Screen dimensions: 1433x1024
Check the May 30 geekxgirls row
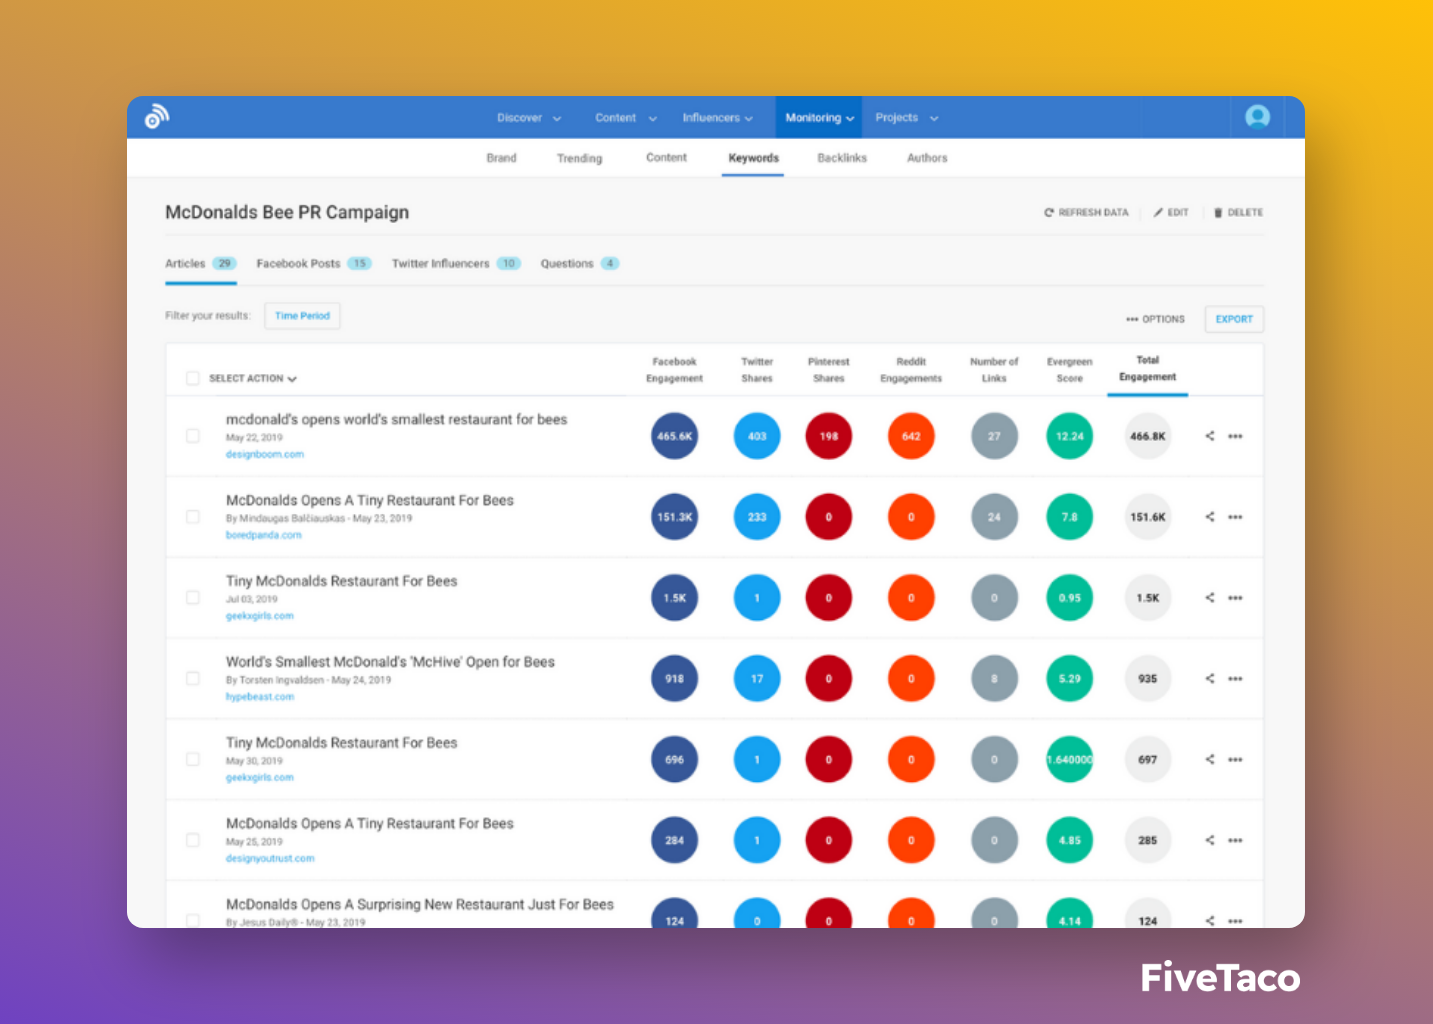pyautogui.click(x=193, y=760)
